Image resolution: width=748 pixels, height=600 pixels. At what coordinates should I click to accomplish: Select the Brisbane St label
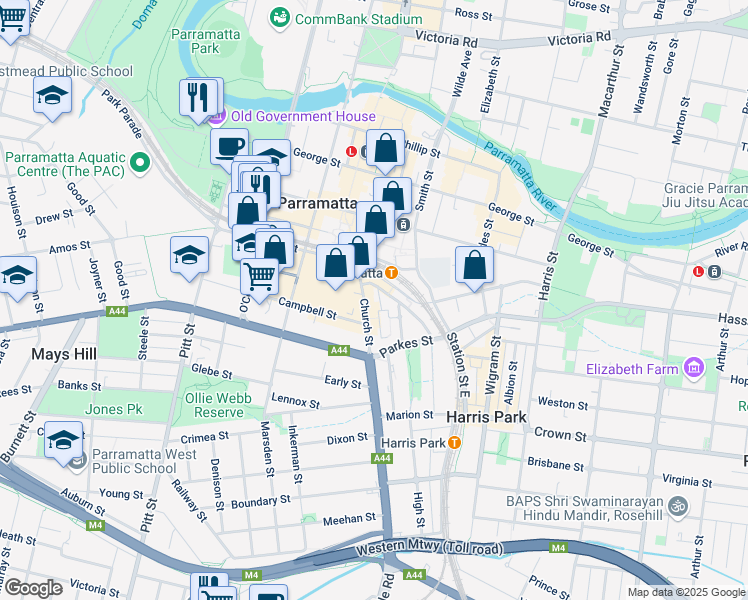point(555,464)
